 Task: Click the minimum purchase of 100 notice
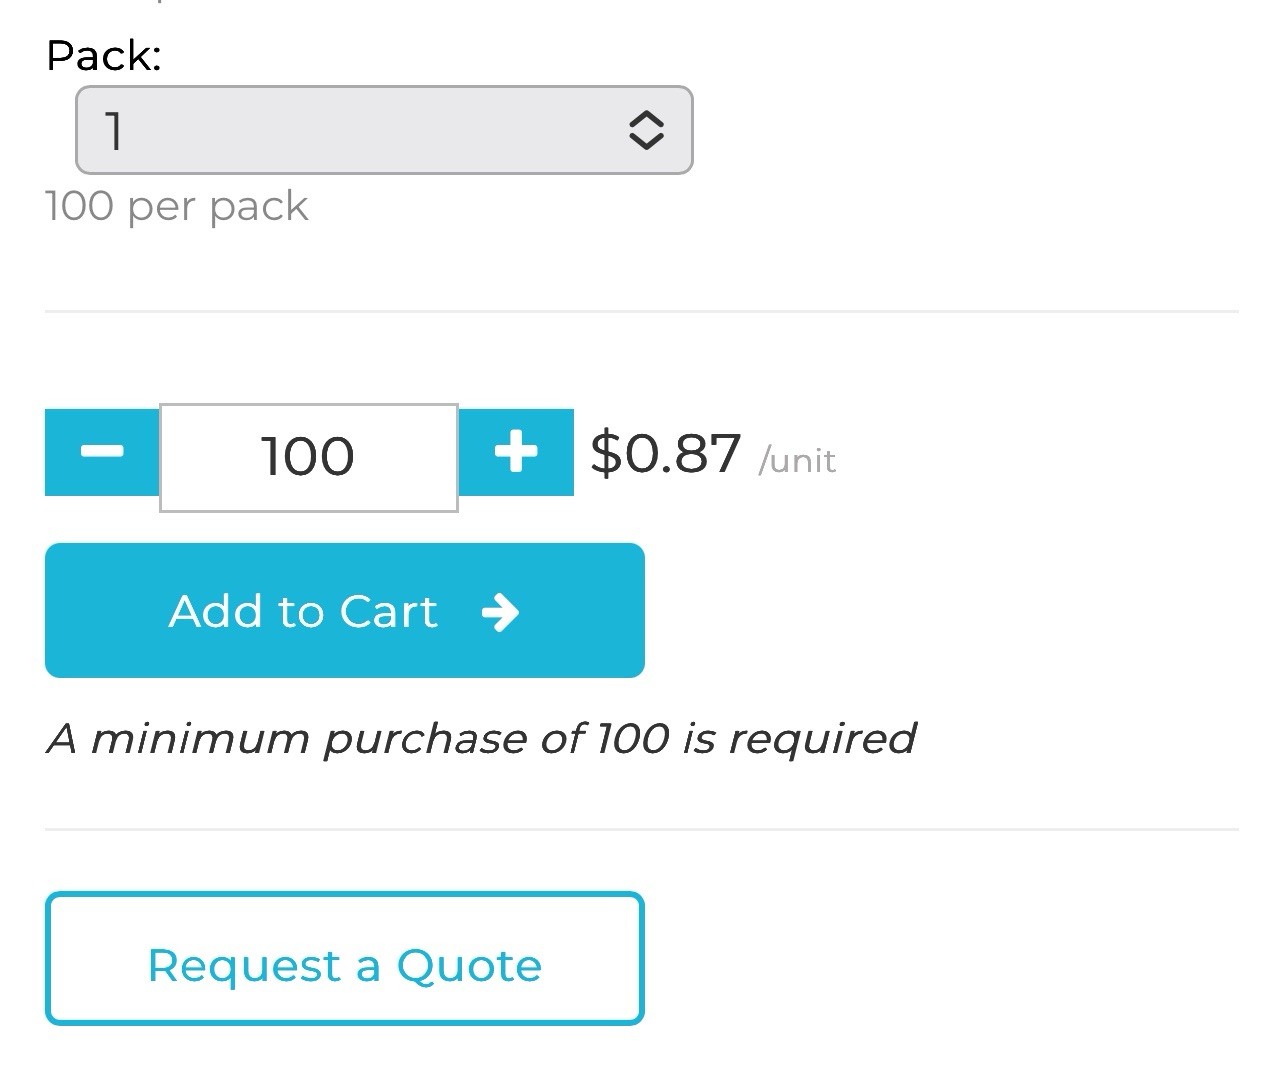481,738
